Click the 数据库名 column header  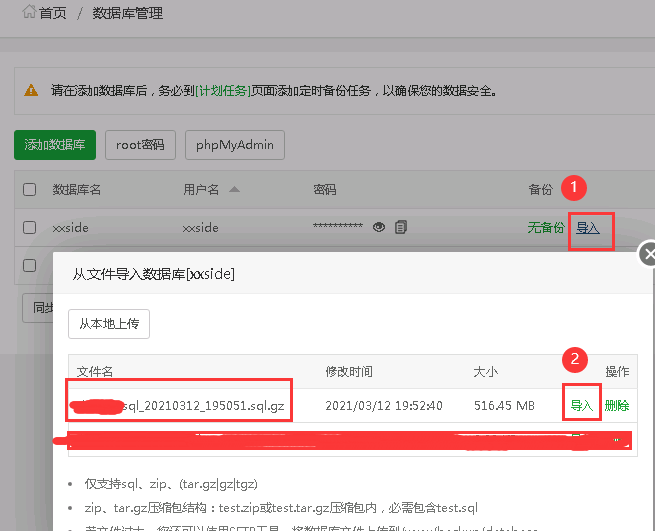pyautogui.click(x=76, y=190)
